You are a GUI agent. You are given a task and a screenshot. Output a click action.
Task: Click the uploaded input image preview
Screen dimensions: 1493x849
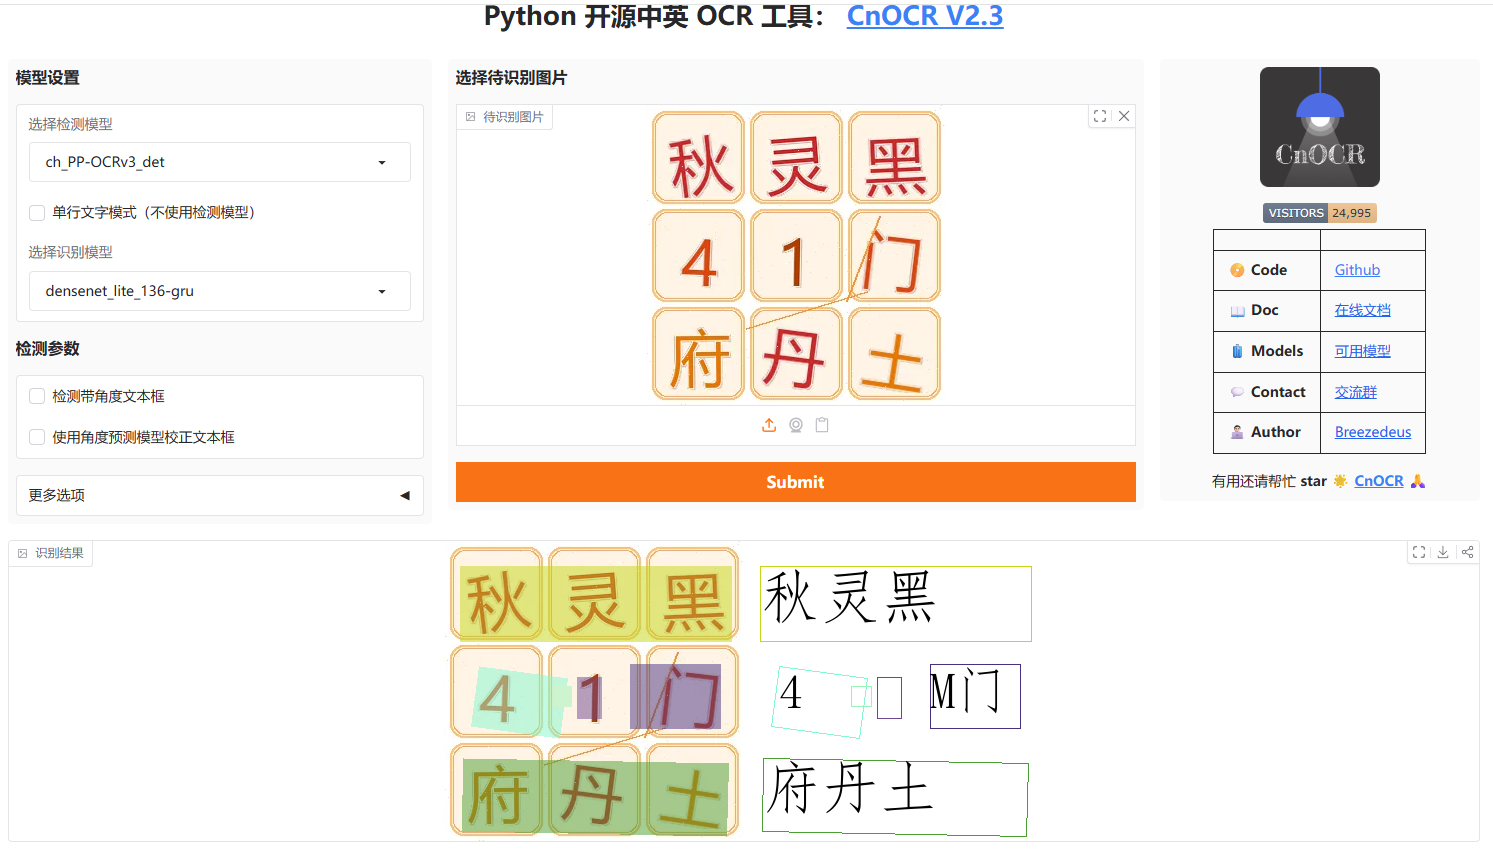(x=796, y=255)
